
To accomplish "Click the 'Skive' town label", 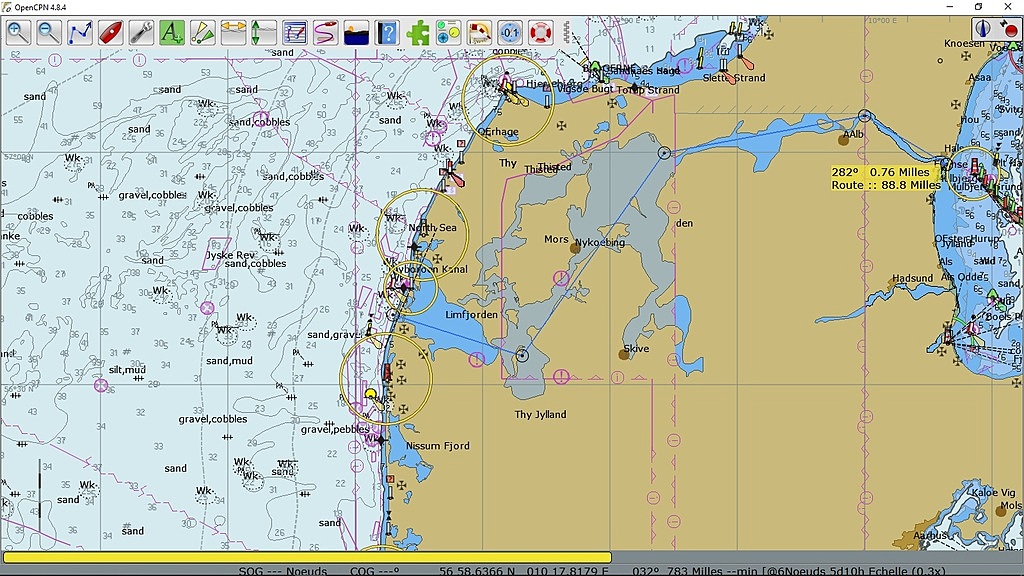I will [x=636, y=349].
